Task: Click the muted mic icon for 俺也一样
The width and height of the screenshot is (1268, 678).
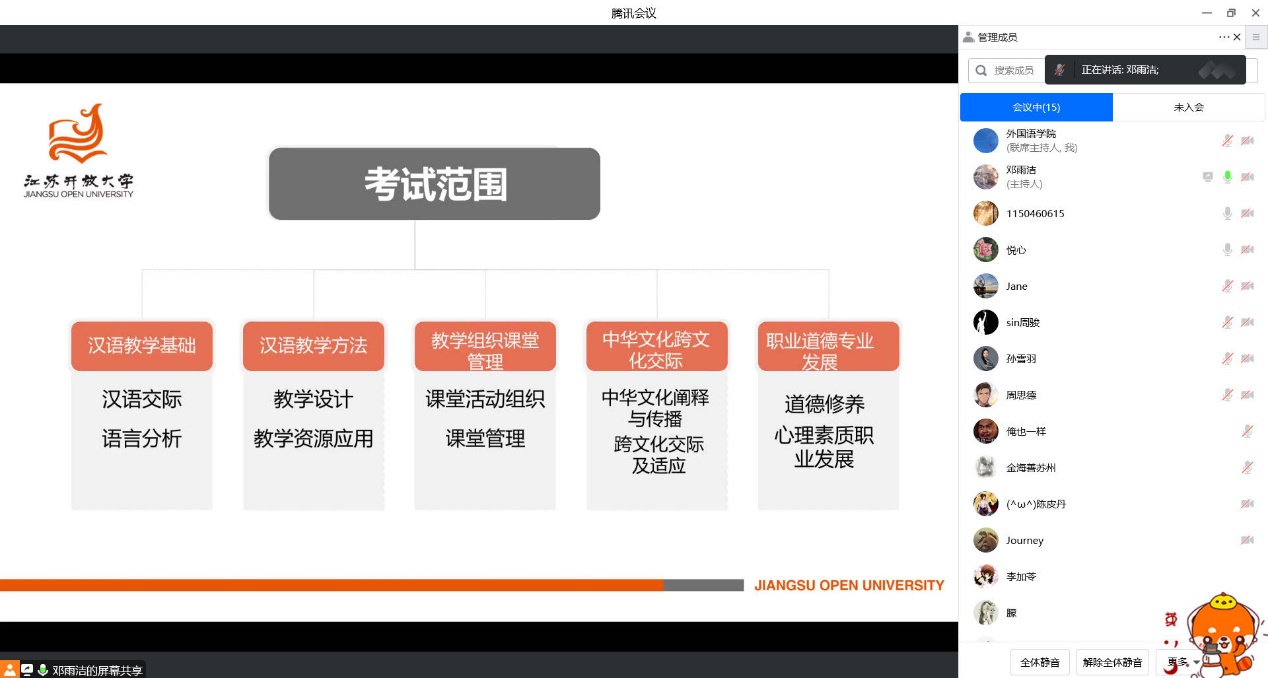Action: [1247, 431]
